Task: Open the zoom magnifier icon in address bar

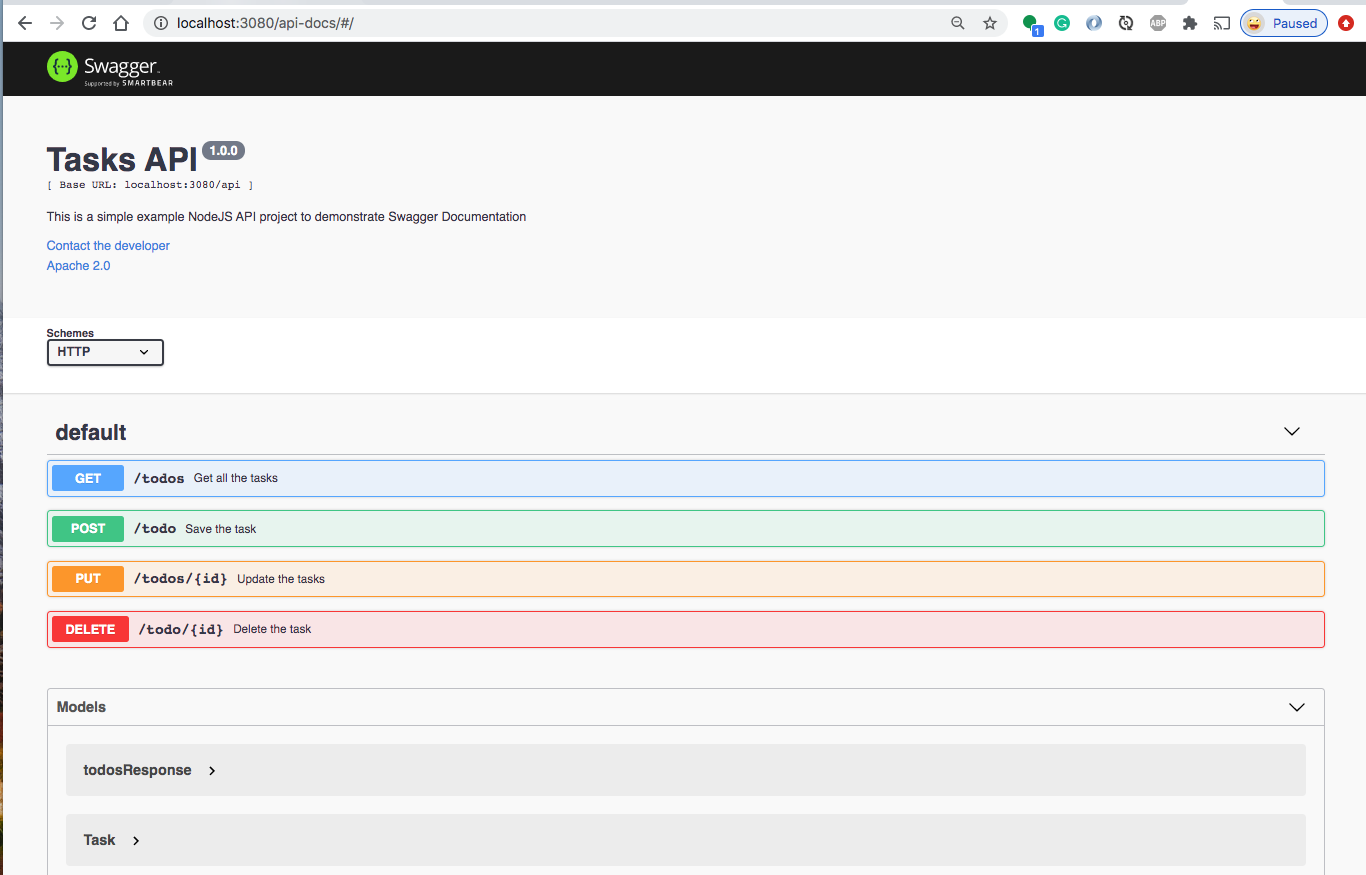Action: 958,23
